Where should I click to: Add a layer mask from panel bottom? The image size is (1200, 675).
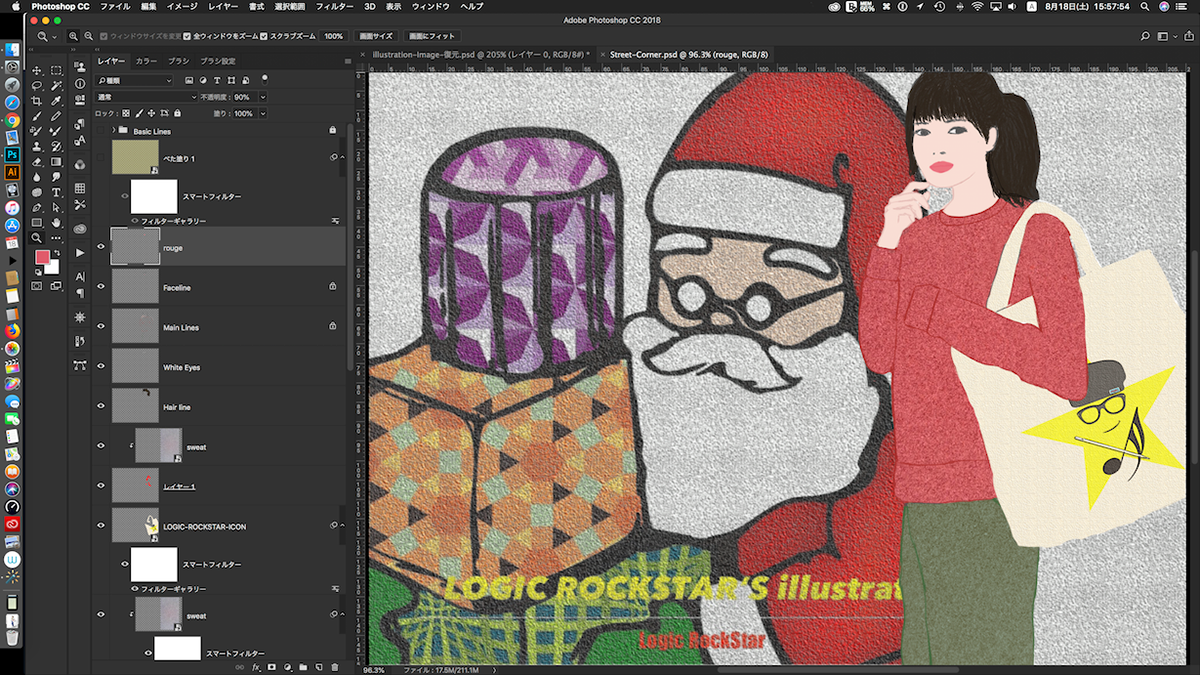271,666
